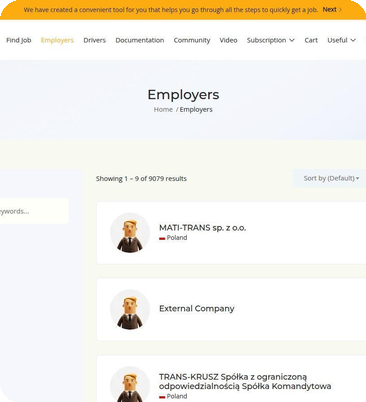
Task: Expand the Subscription dropdown menu
Action: click(x=270, y=40)
